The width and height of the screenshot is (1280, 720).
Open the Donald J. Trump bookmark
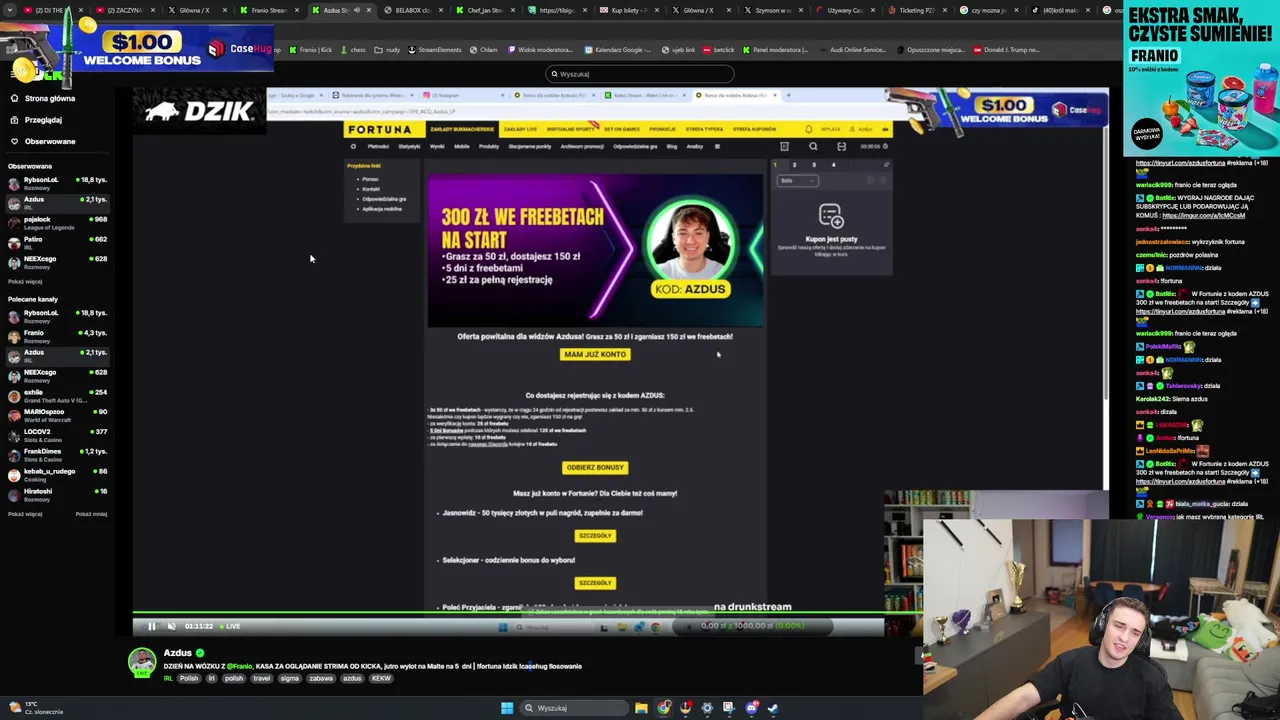click(x=1007, y=49)
